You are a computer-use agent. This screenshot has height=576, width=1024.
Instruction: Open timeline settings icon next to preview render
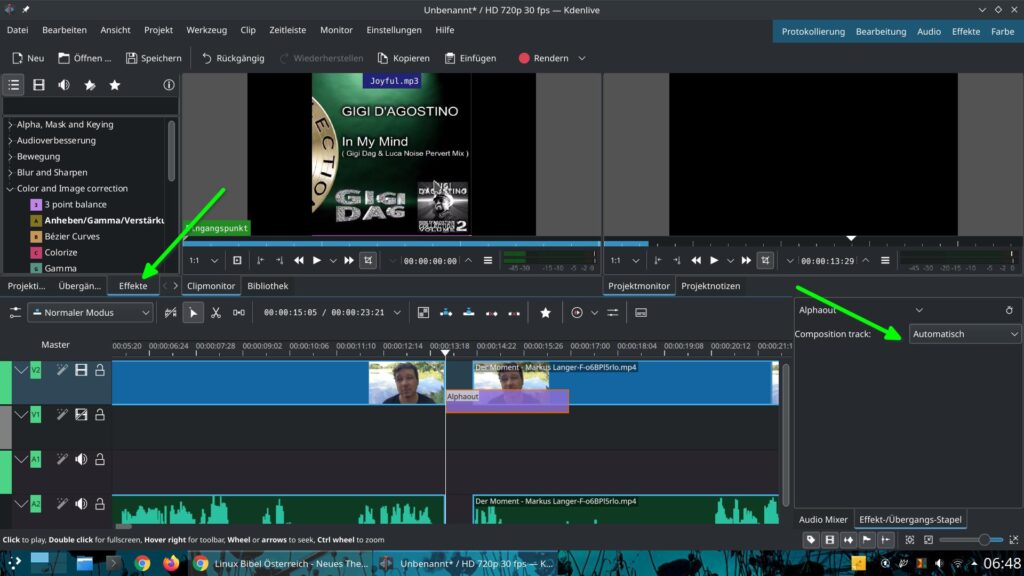[613, 313]
